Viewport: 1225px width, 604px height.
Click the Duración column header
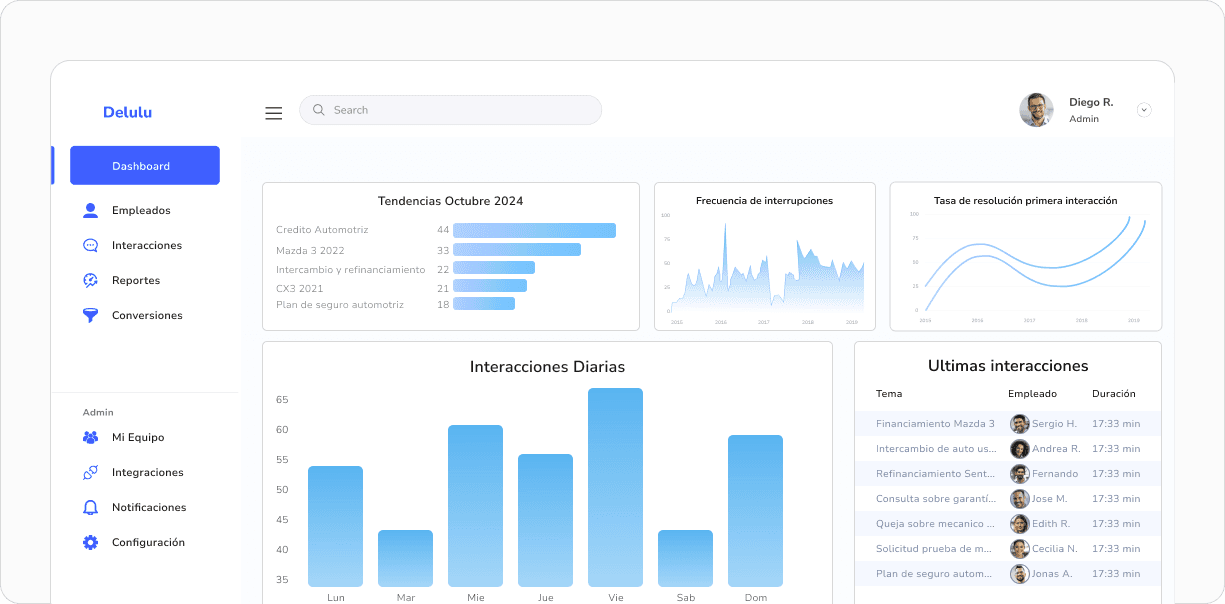(x=1114, y=394)
